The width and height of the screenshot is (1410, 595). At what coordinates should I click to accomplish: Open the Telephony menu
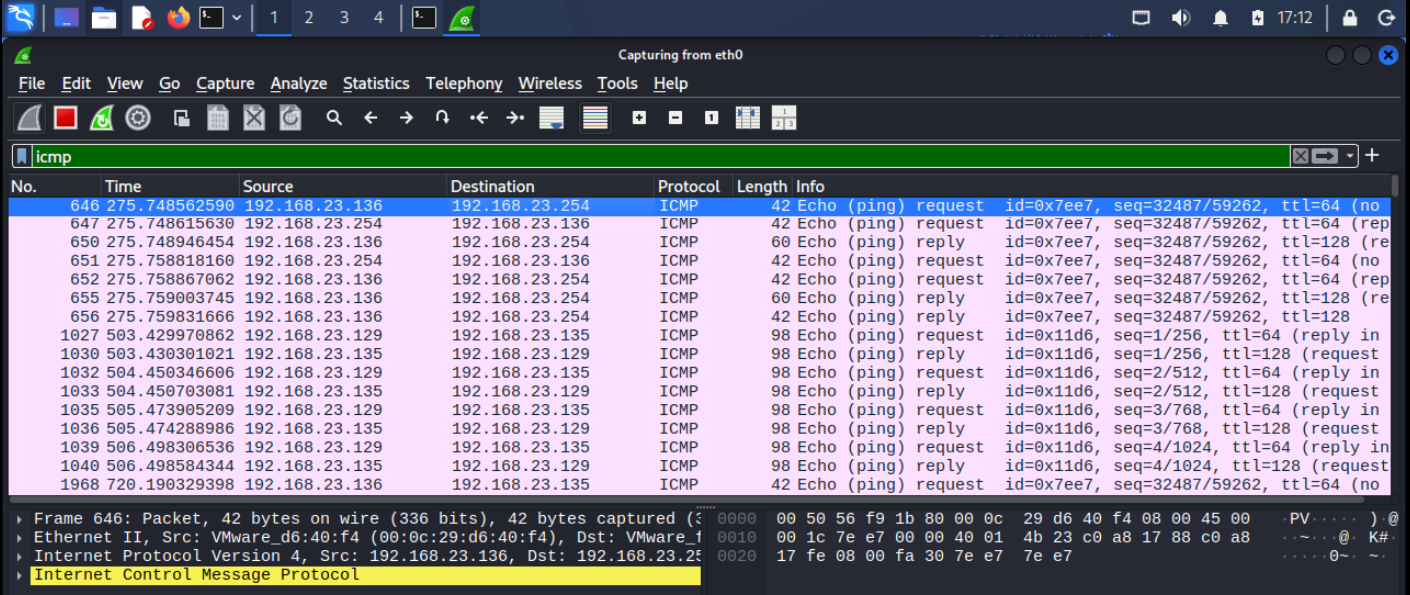tap(464, 84)
